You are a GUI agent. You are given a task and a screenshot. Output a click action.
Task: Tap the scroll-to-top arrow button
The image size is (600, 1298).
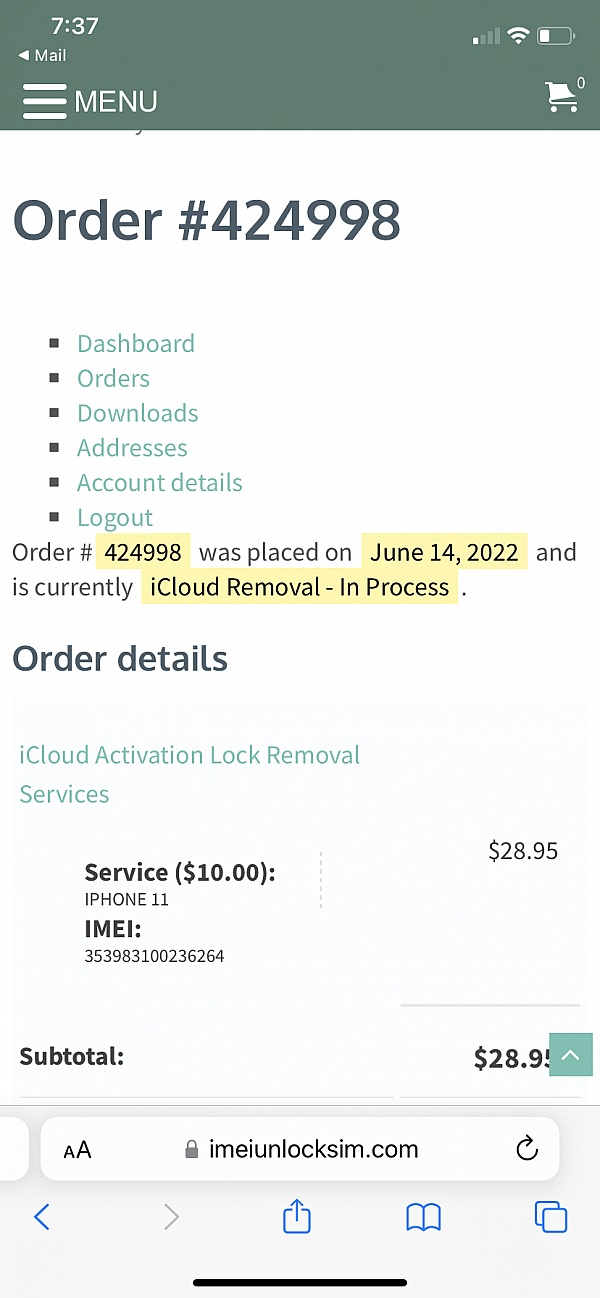(x=571, y=1055)
